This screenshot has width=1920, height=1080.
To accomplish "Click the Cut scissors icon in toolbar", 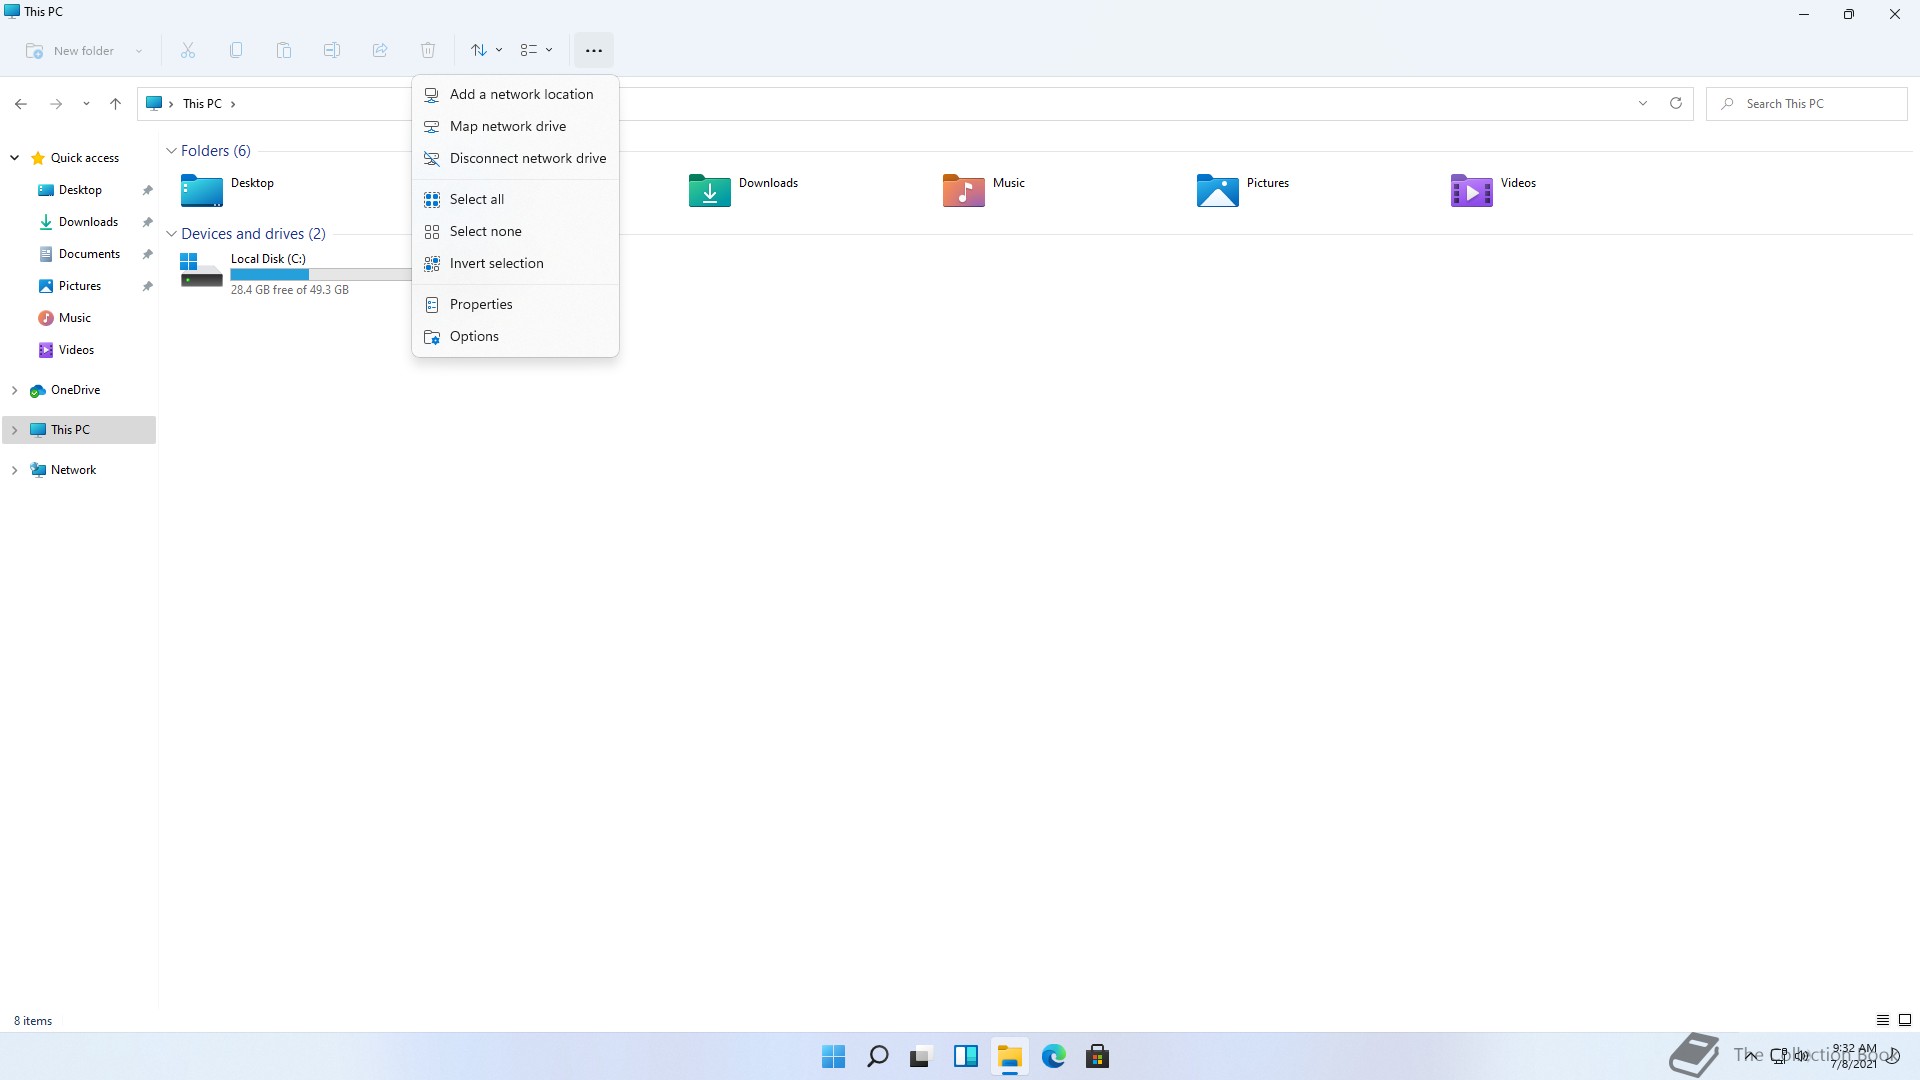I will pos(188,50).
